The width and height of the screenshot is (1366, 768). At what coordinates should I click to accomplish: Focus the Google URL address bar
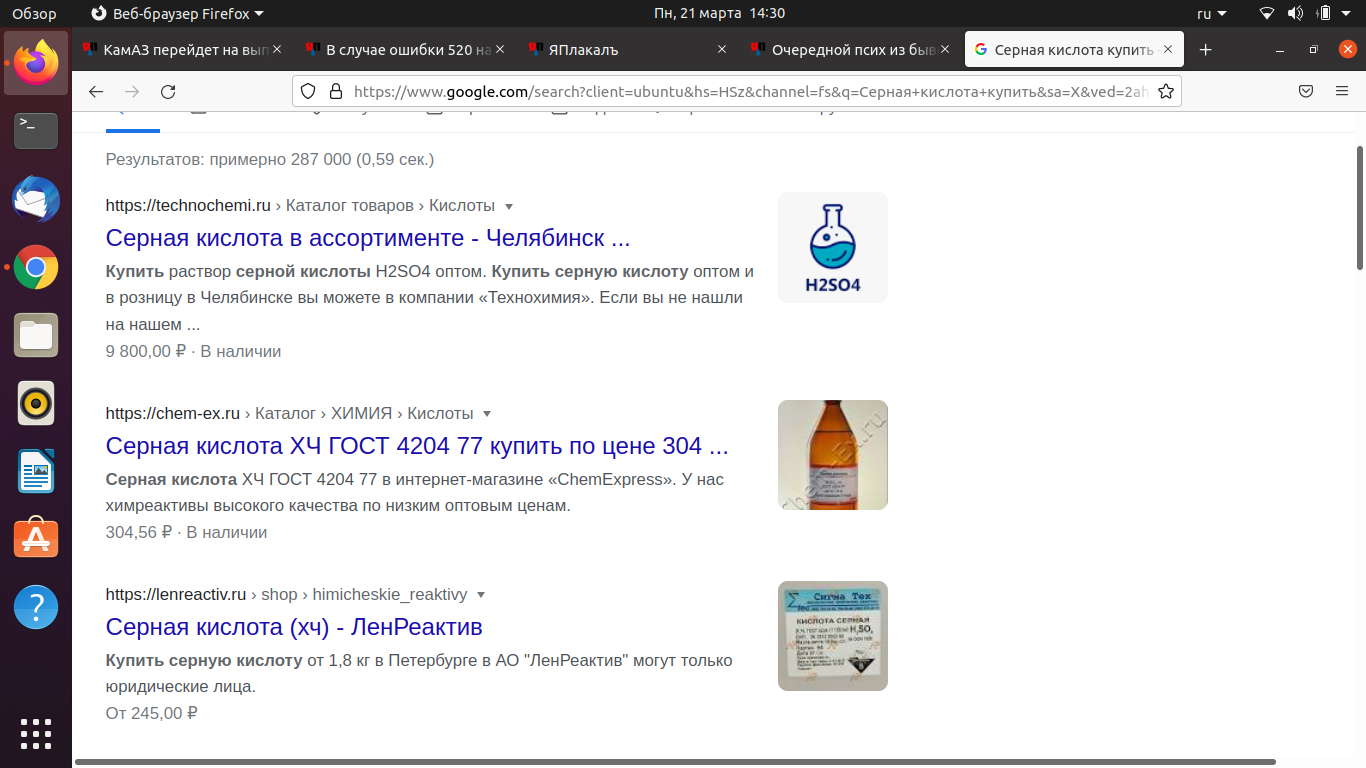pyautogui.click(x=750, y=91)
